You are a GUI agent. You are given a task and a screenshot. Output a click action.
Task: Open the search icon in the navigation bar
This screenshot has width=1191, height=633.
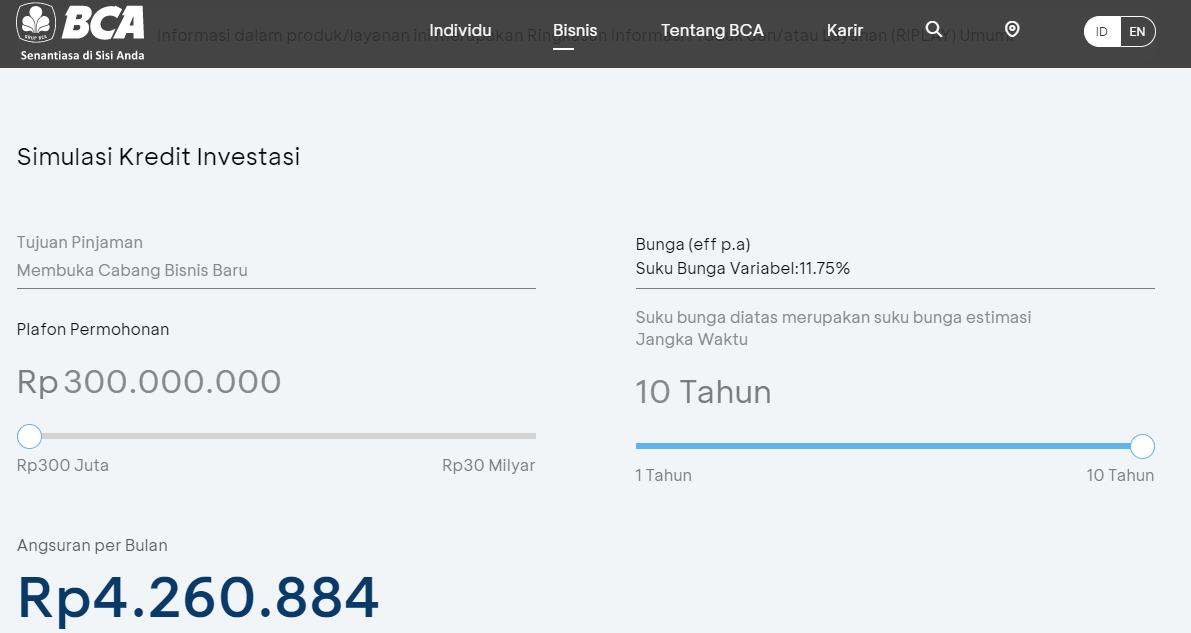(933, 29)
